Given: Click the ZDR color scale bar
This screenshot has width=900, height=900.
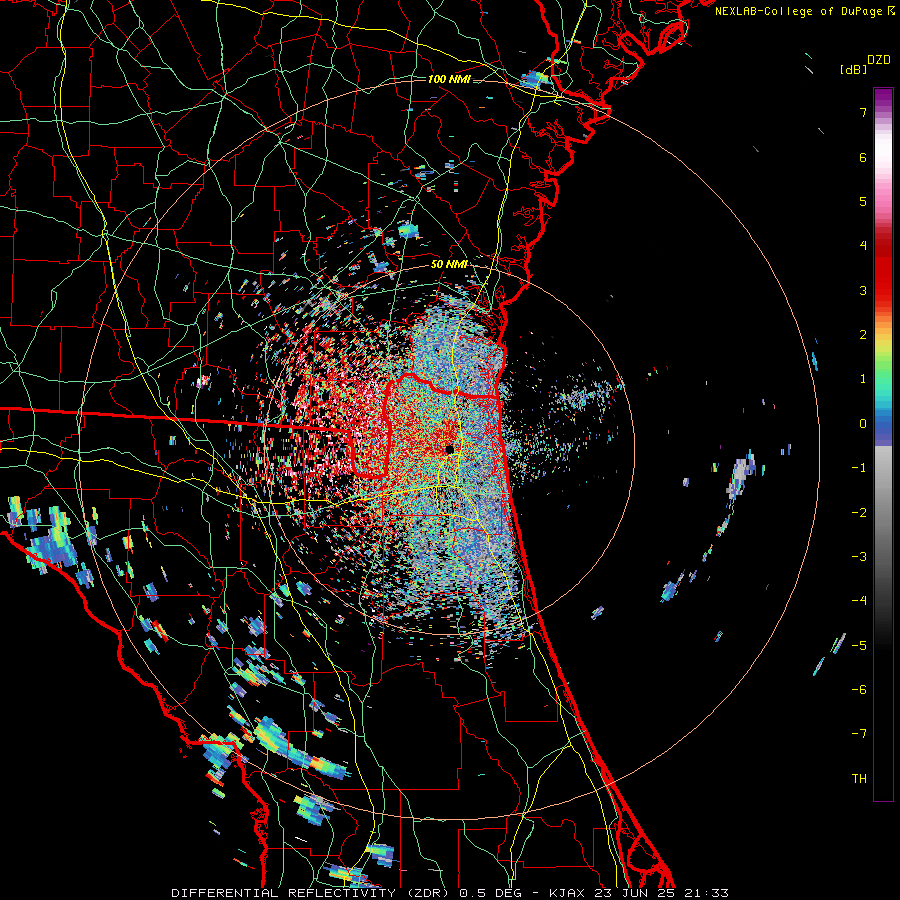Looking at the screenshot, I should (883, 444).
